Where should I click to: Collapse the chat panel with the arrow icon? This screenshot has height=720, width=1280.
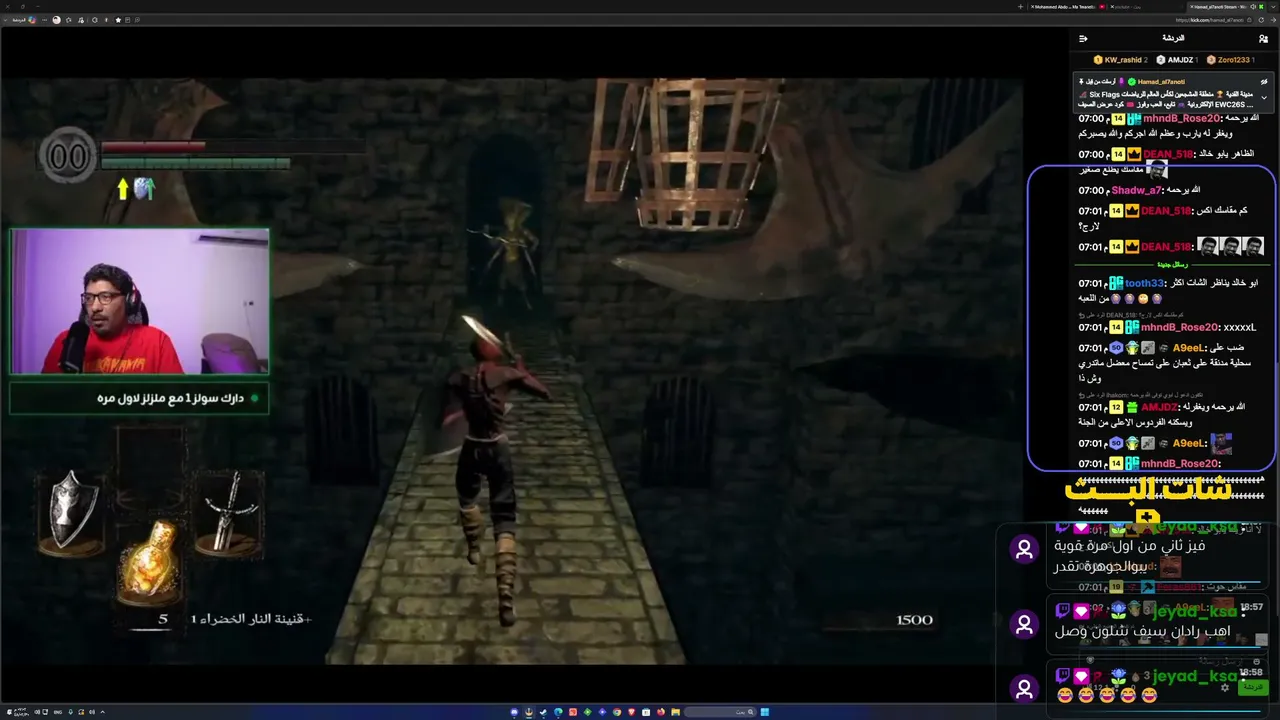coord(1083,39)
